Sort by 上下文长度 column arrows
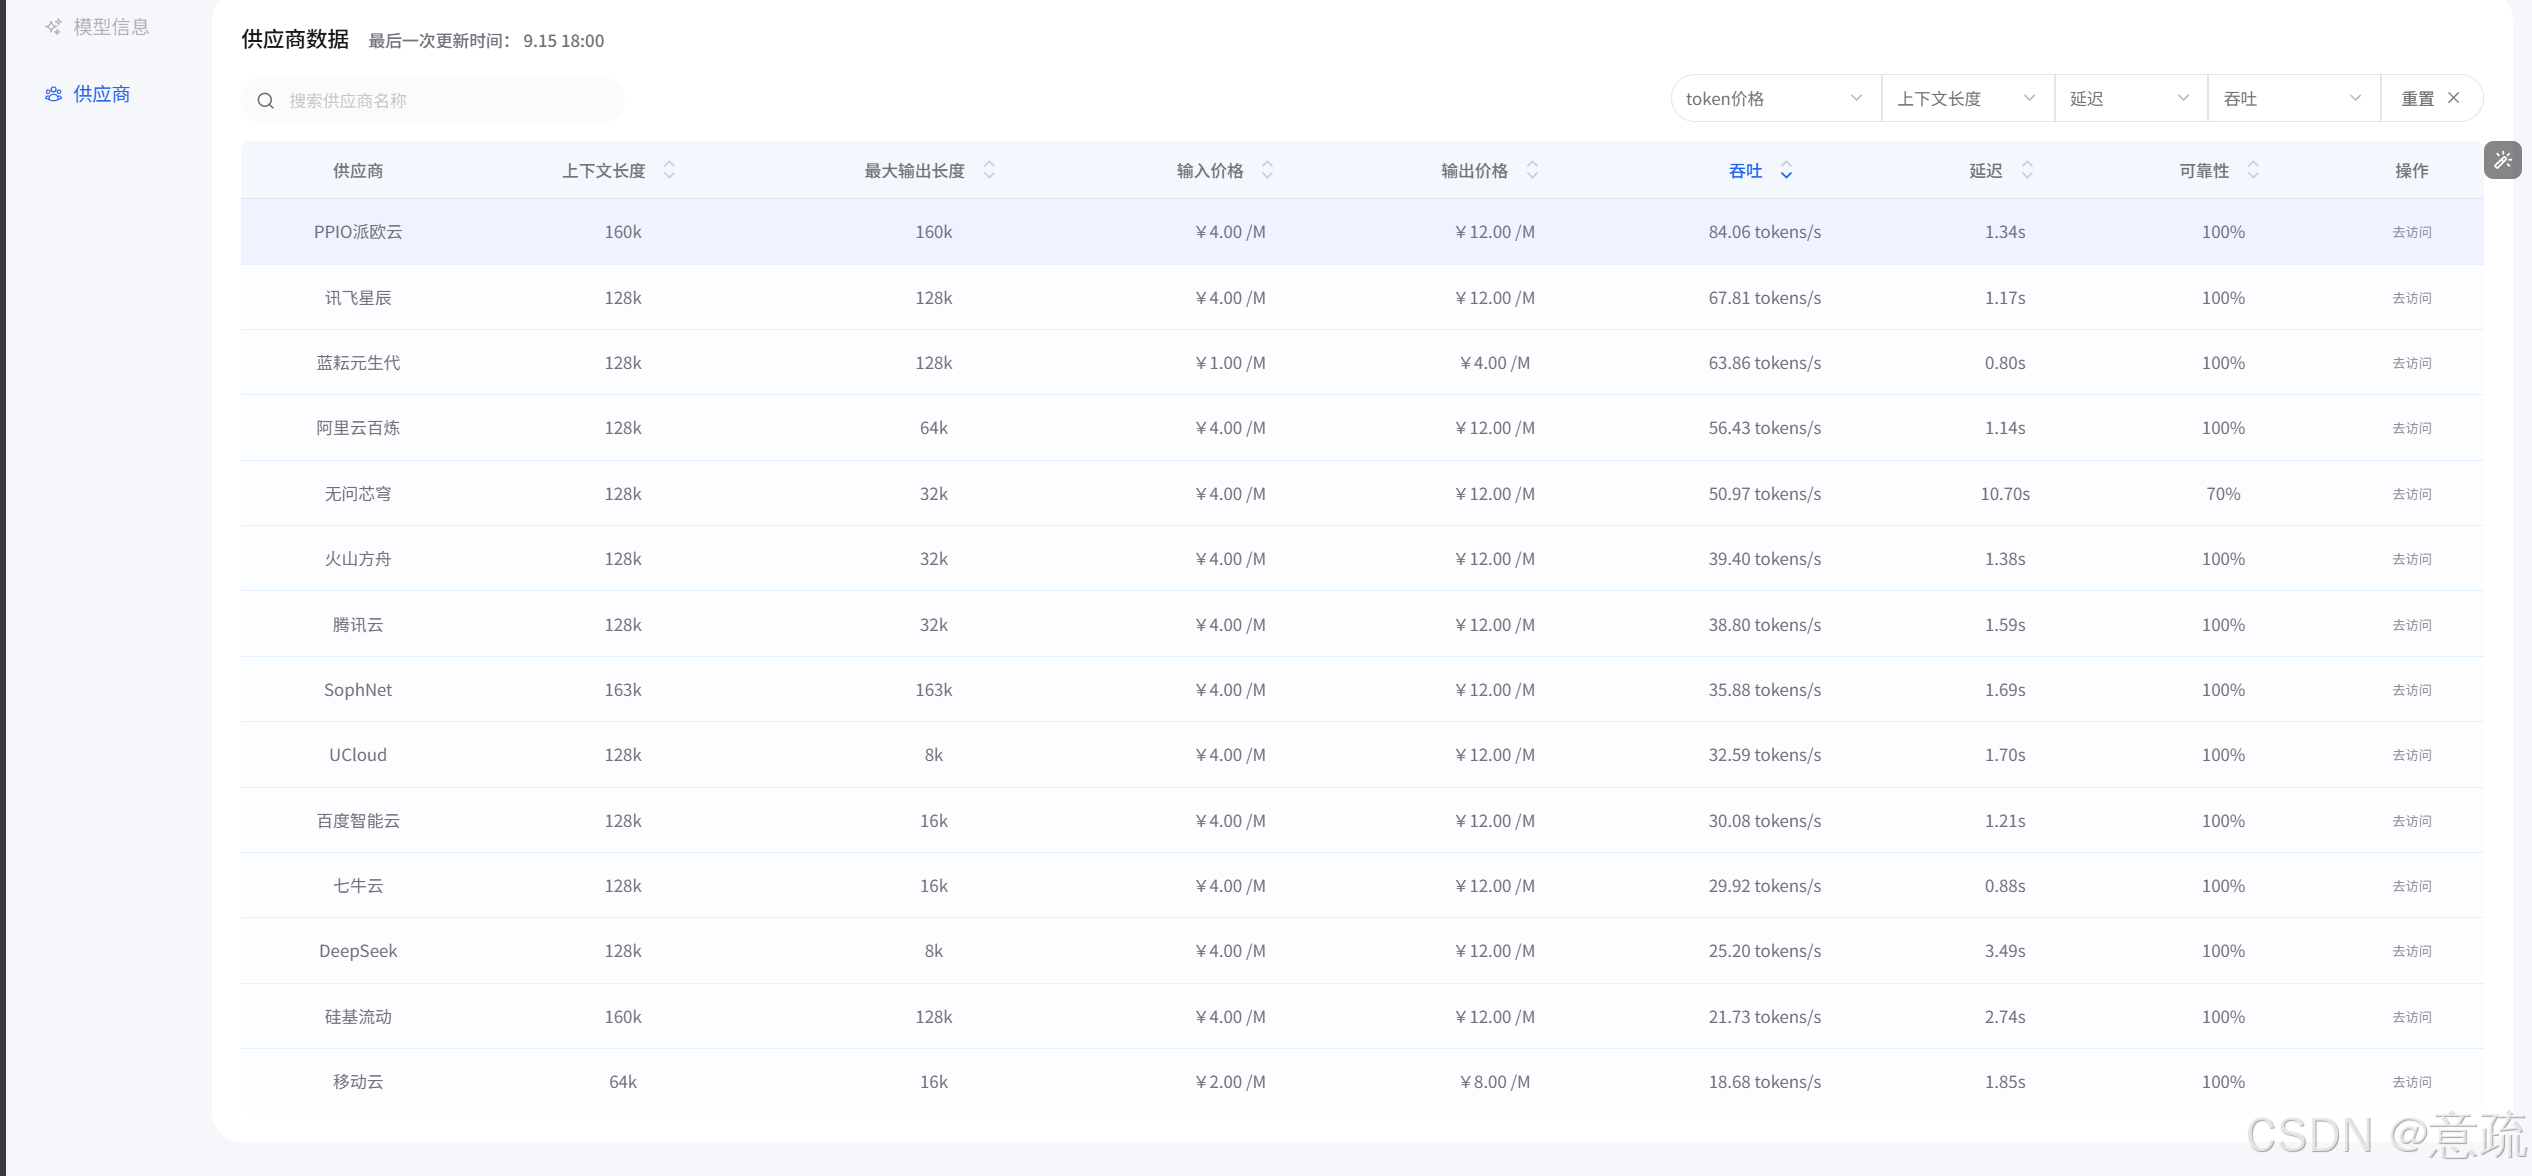Screen dimensions: 2532x1176 pyautogui.click(x=669, y=170)
